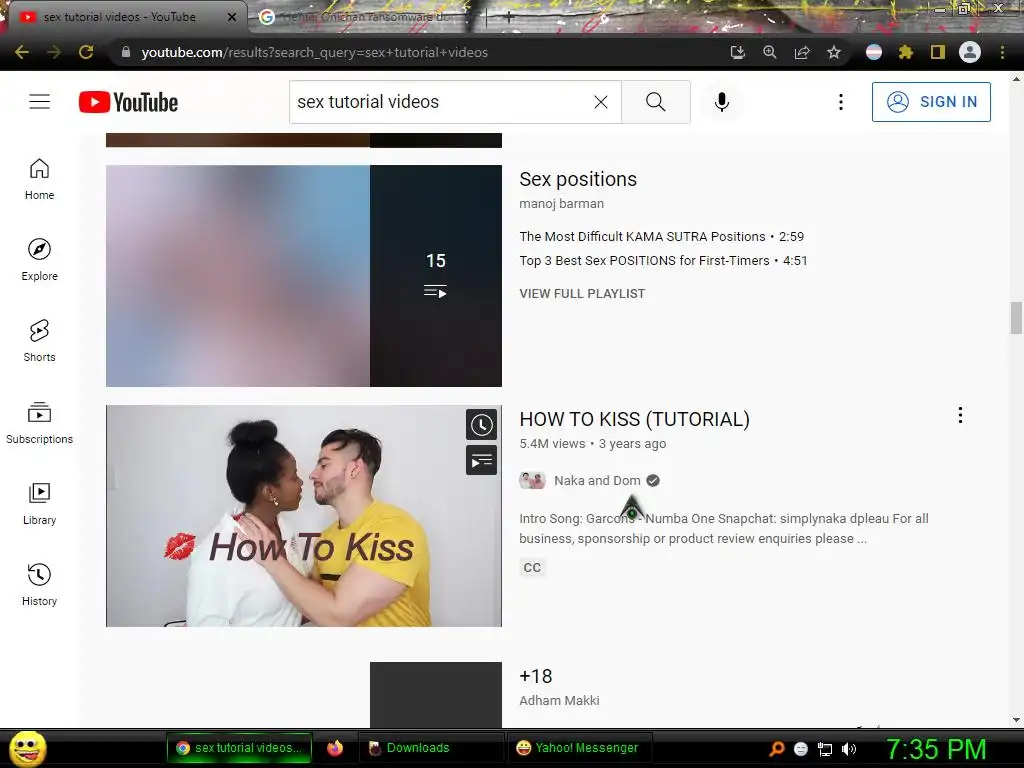Open the Chrome profile avatar

(970, 52)
